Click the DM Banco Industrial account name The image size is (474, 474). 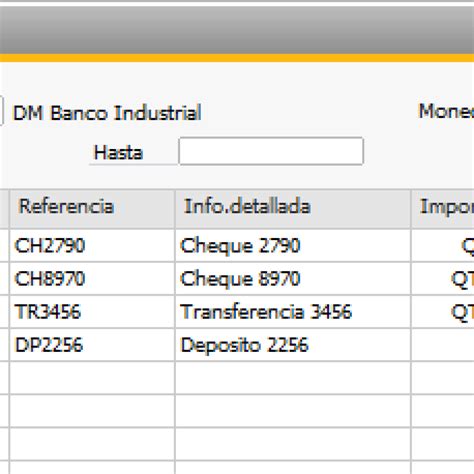click(x=107, y=113)
